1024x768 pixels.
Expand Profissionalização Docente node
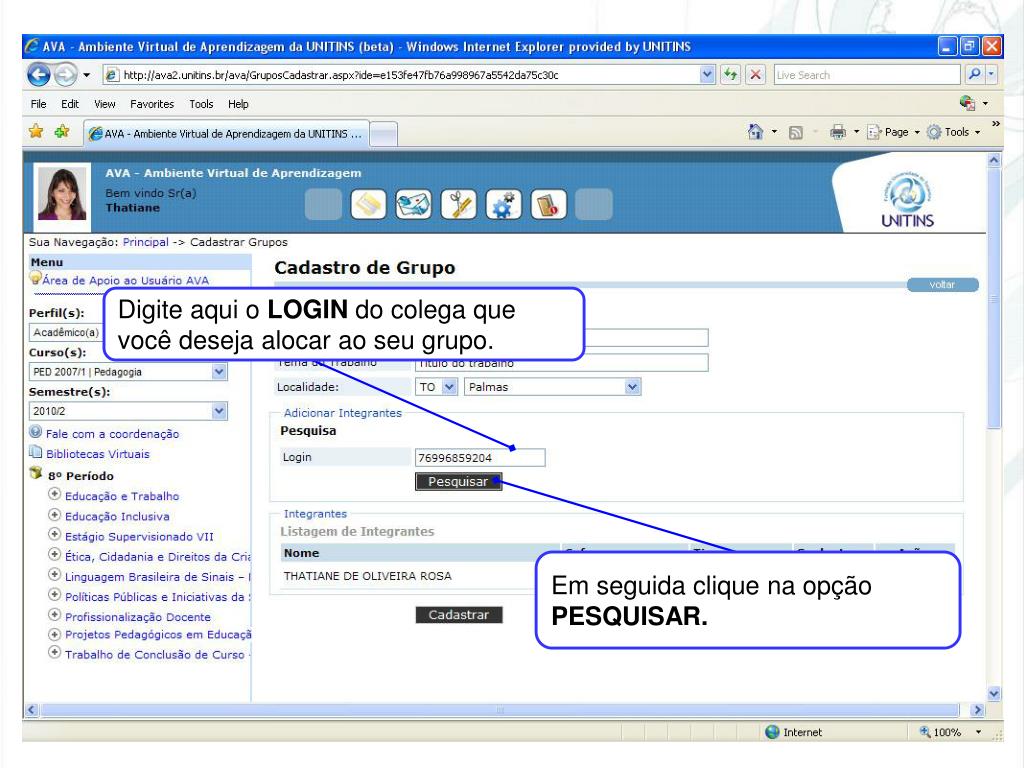pyautogui.click(x=55, y=615)
